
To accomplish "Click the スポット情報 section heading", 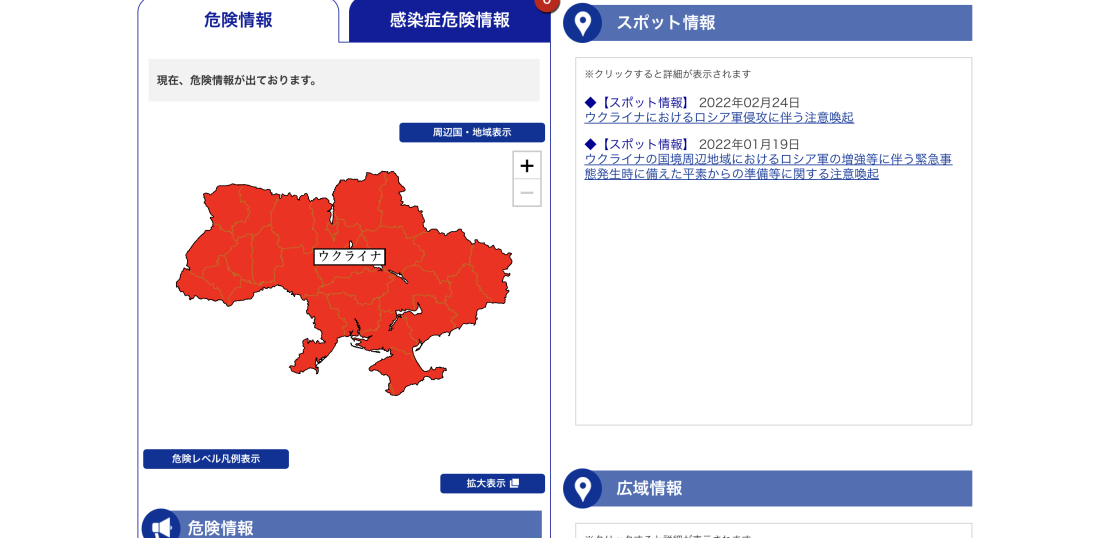I will coord(666,22).
